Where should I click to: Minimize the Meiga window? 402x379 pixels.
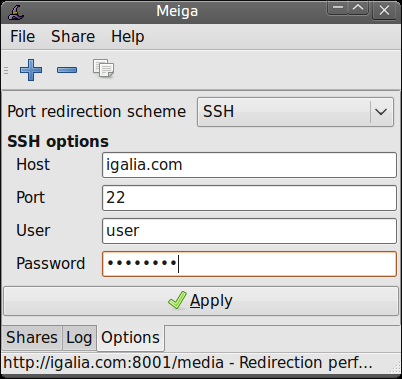(x=338, y=8)
